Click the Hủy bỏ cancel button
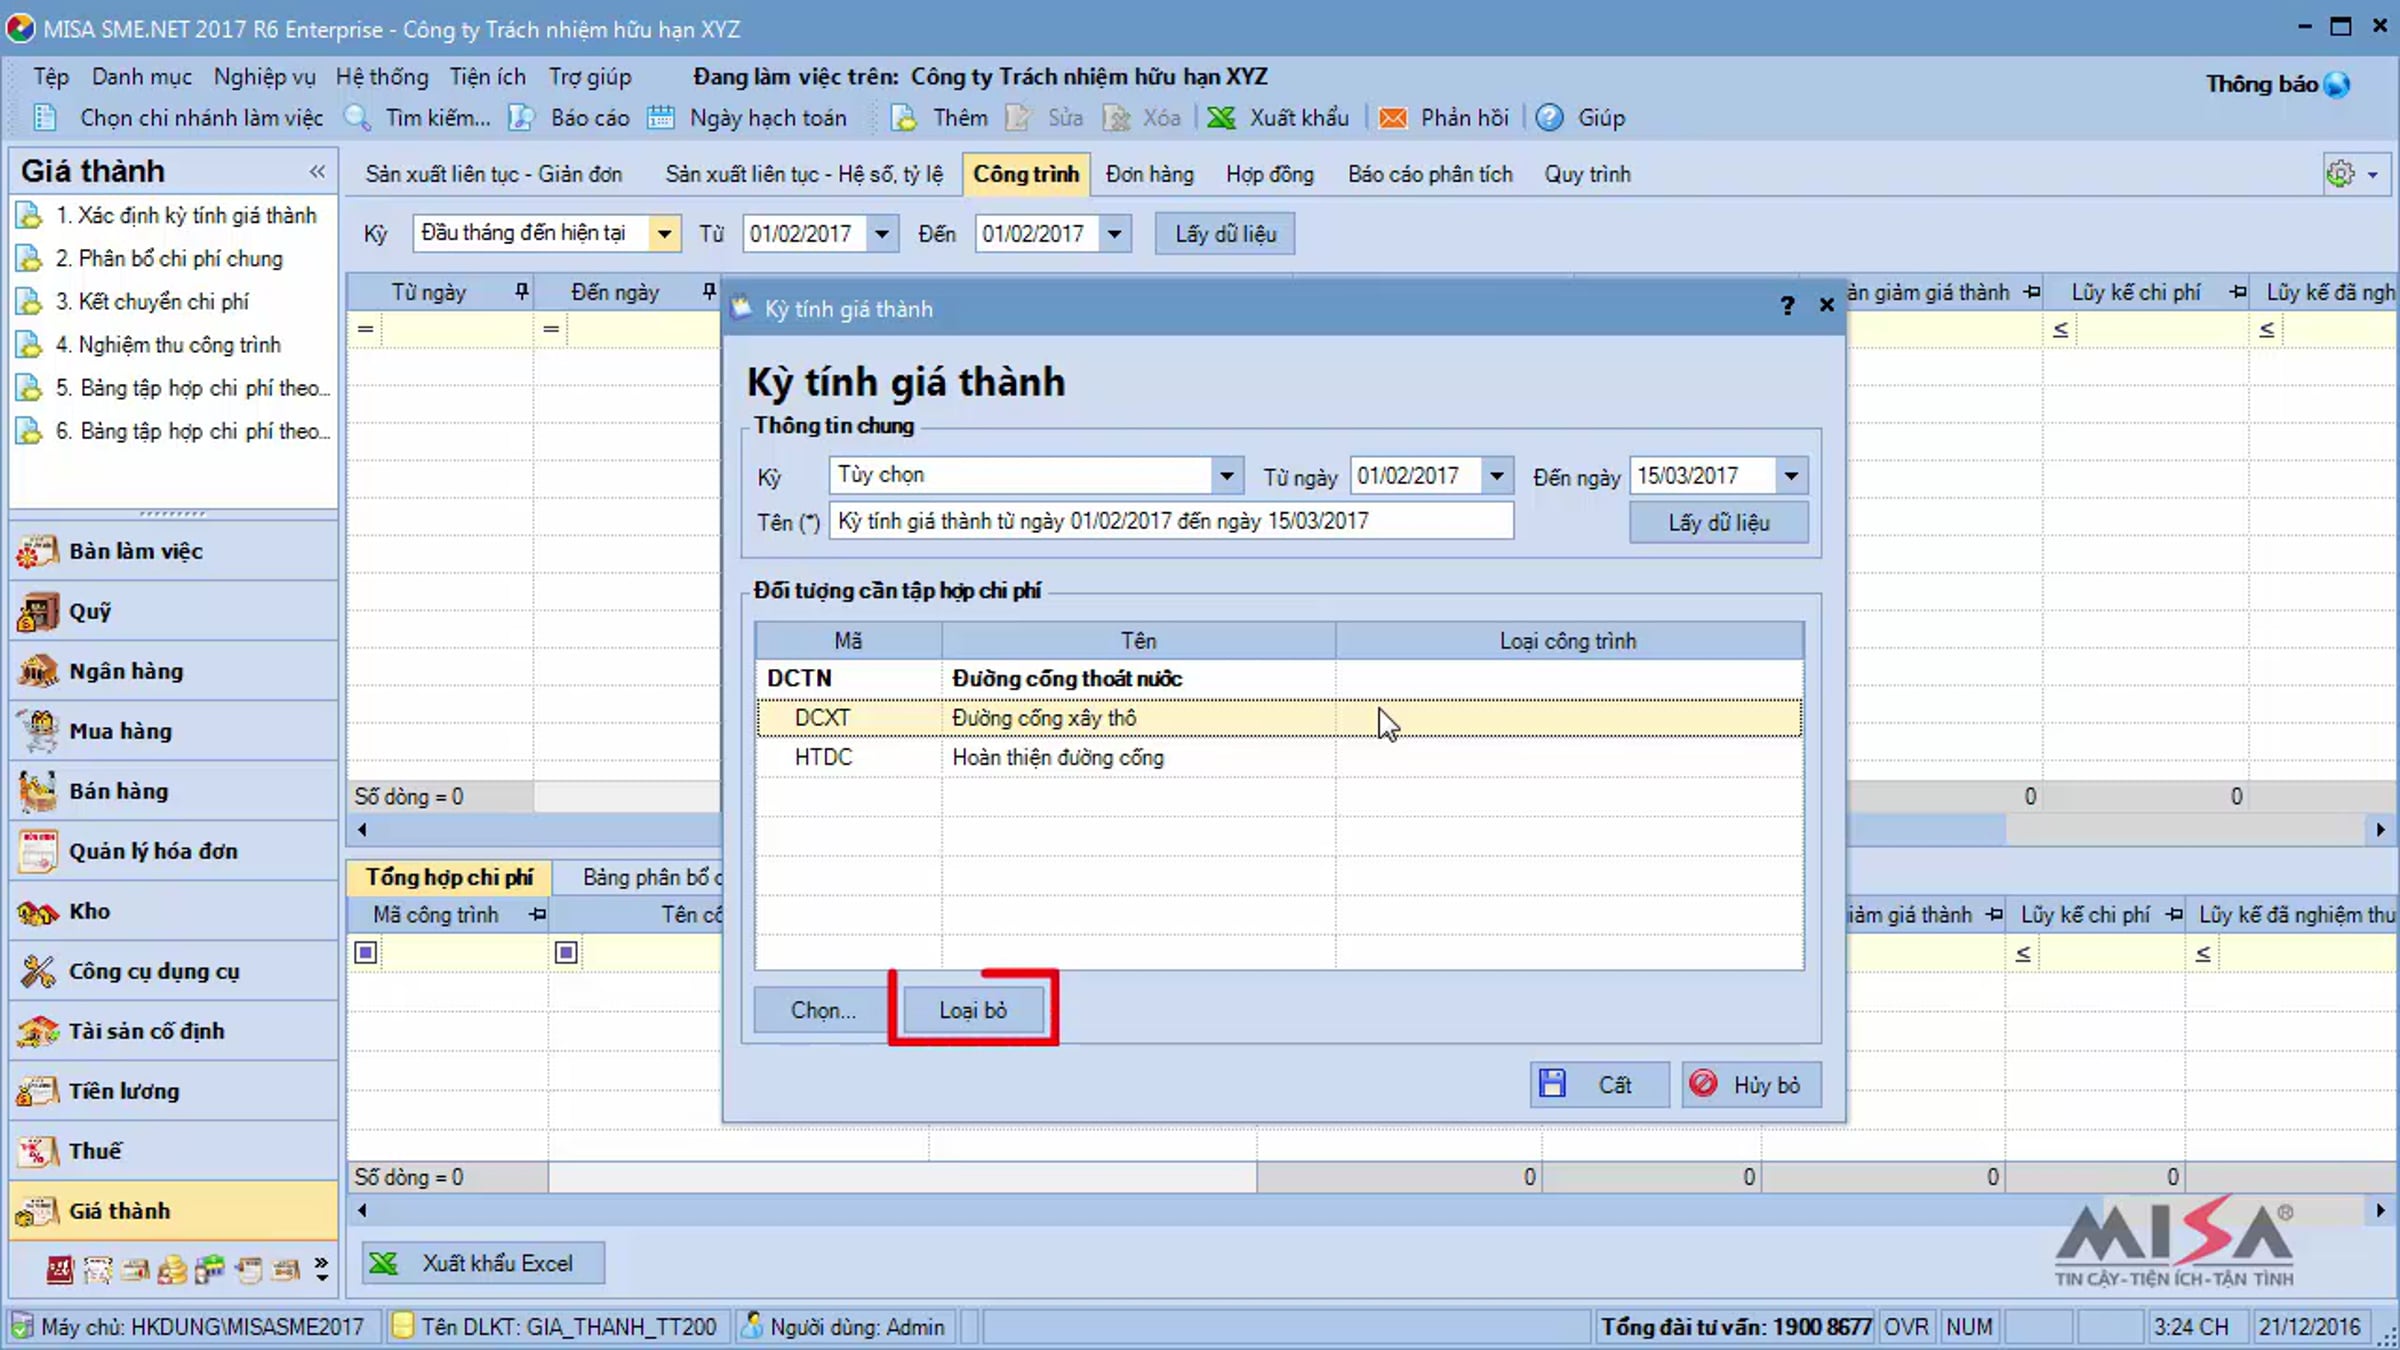Screen dimensions: 2400x1350 [1751, 1084]
